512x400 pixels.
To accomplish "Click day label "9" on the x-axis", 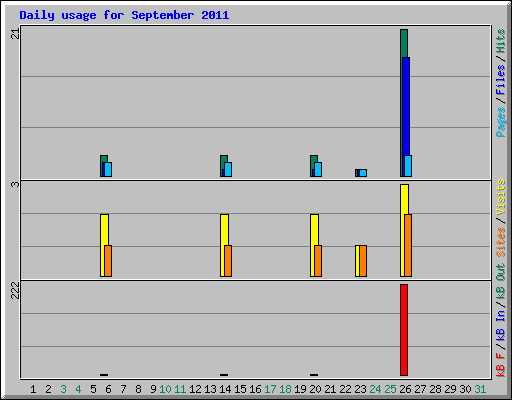I will [153, 389].
